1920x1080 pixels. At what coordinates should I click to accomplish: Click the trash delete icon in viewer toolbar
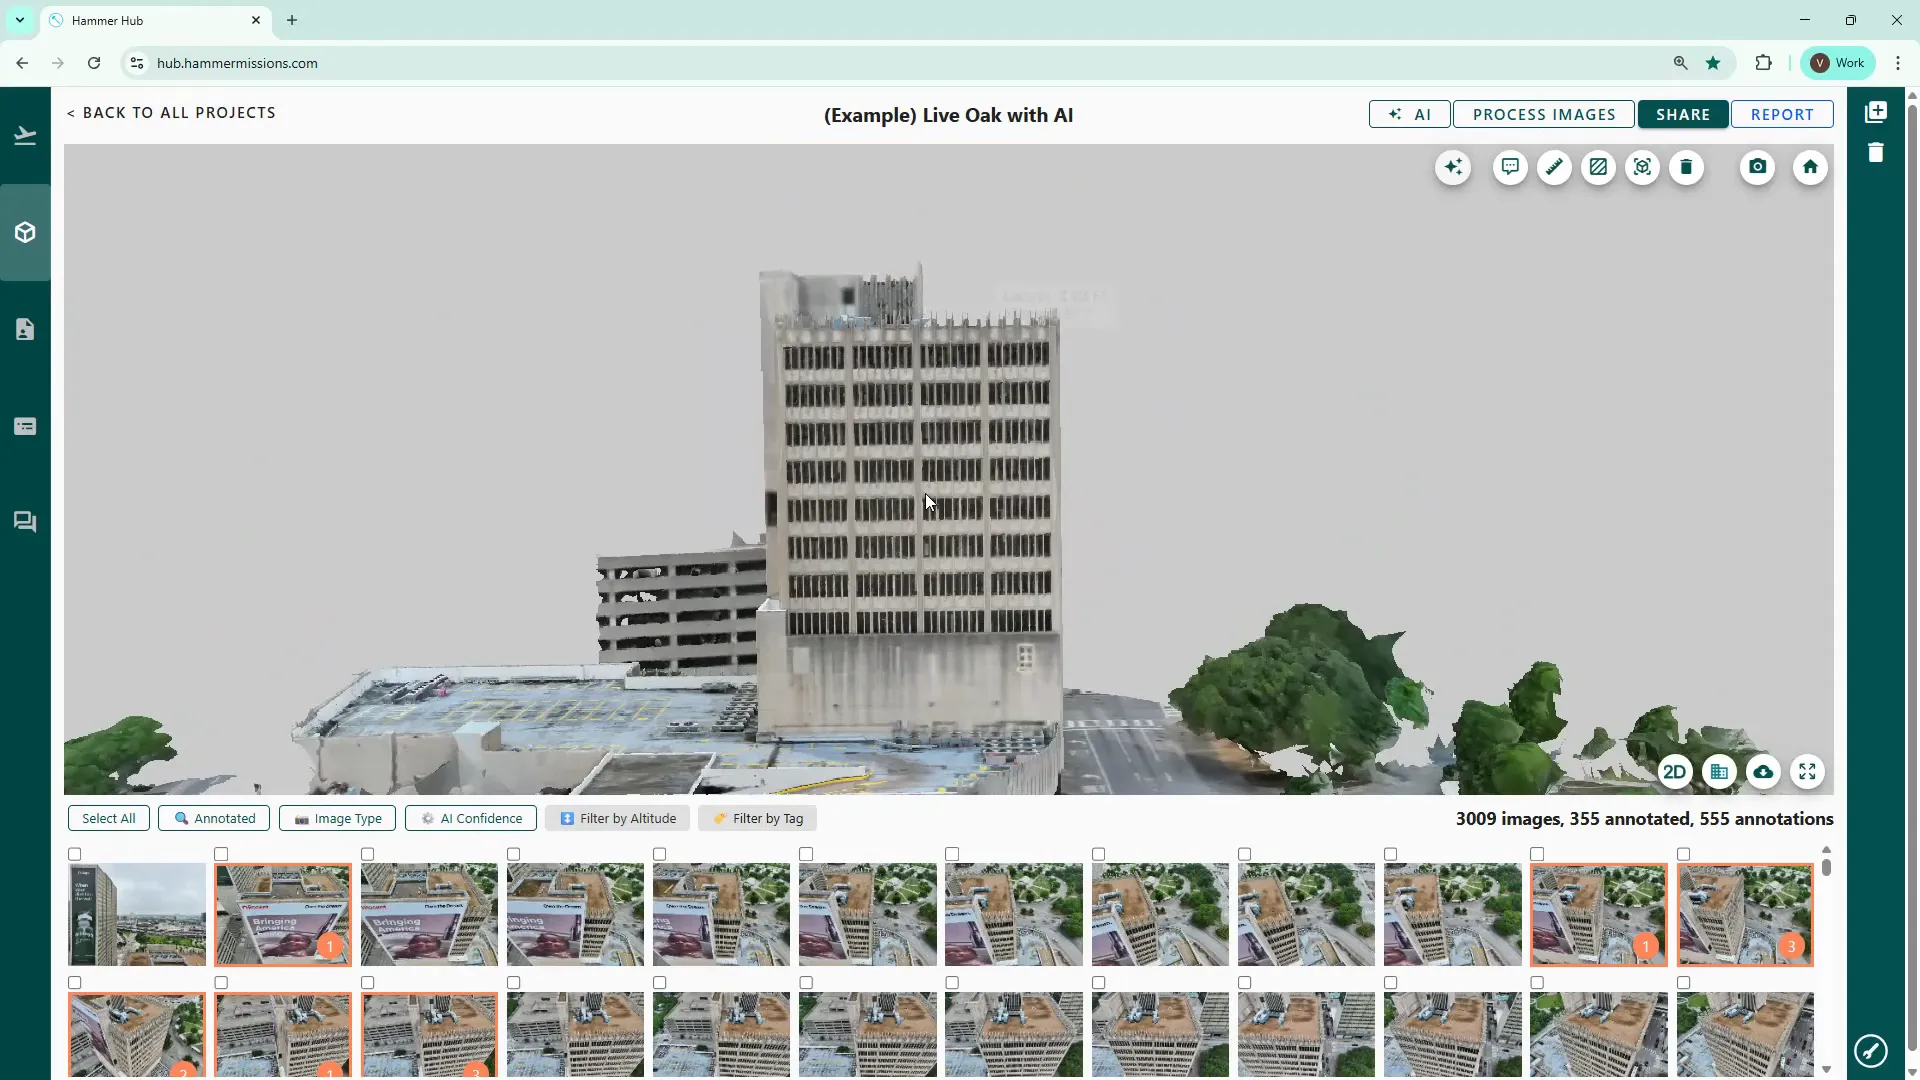coord(1686,167)
